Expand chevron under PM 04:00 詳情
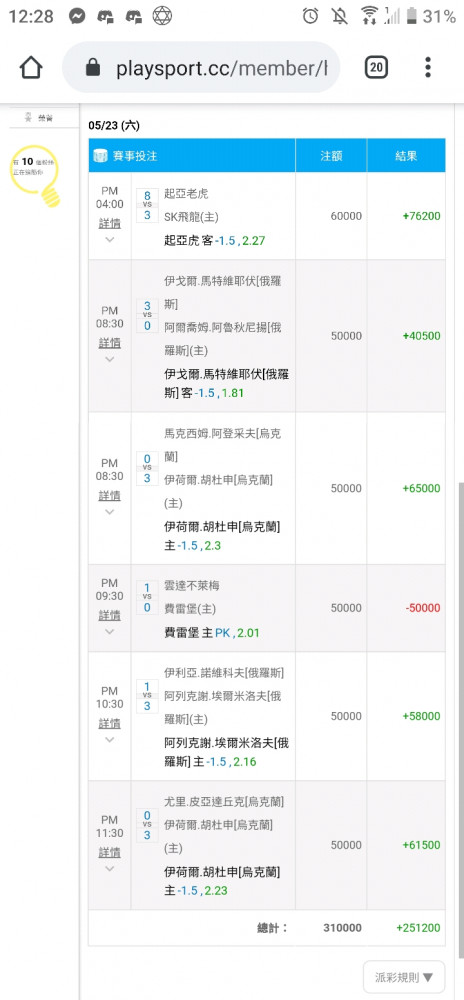Viewport: 464px width, 1000px height. [110, 240]
